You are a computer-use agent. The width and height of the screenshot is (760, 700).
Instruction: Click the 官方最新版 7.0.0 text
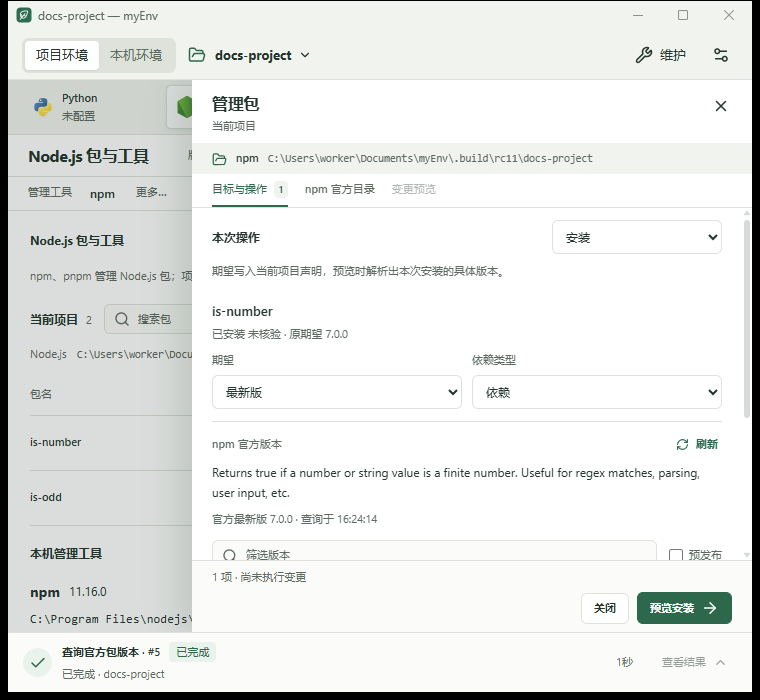[253, 519]
